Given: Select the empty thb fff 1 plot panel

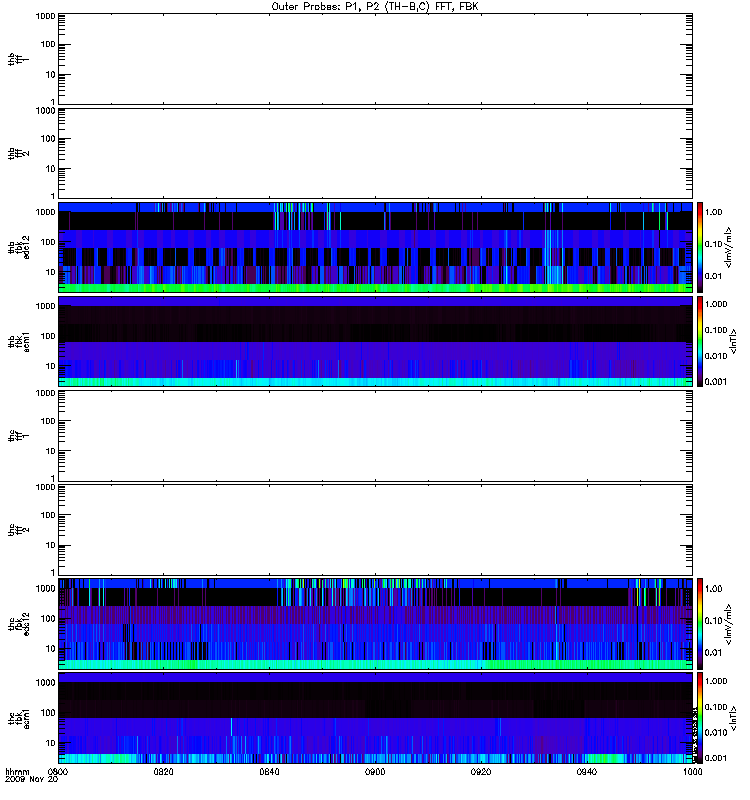Looking at the screenshot, I should 375,59.
